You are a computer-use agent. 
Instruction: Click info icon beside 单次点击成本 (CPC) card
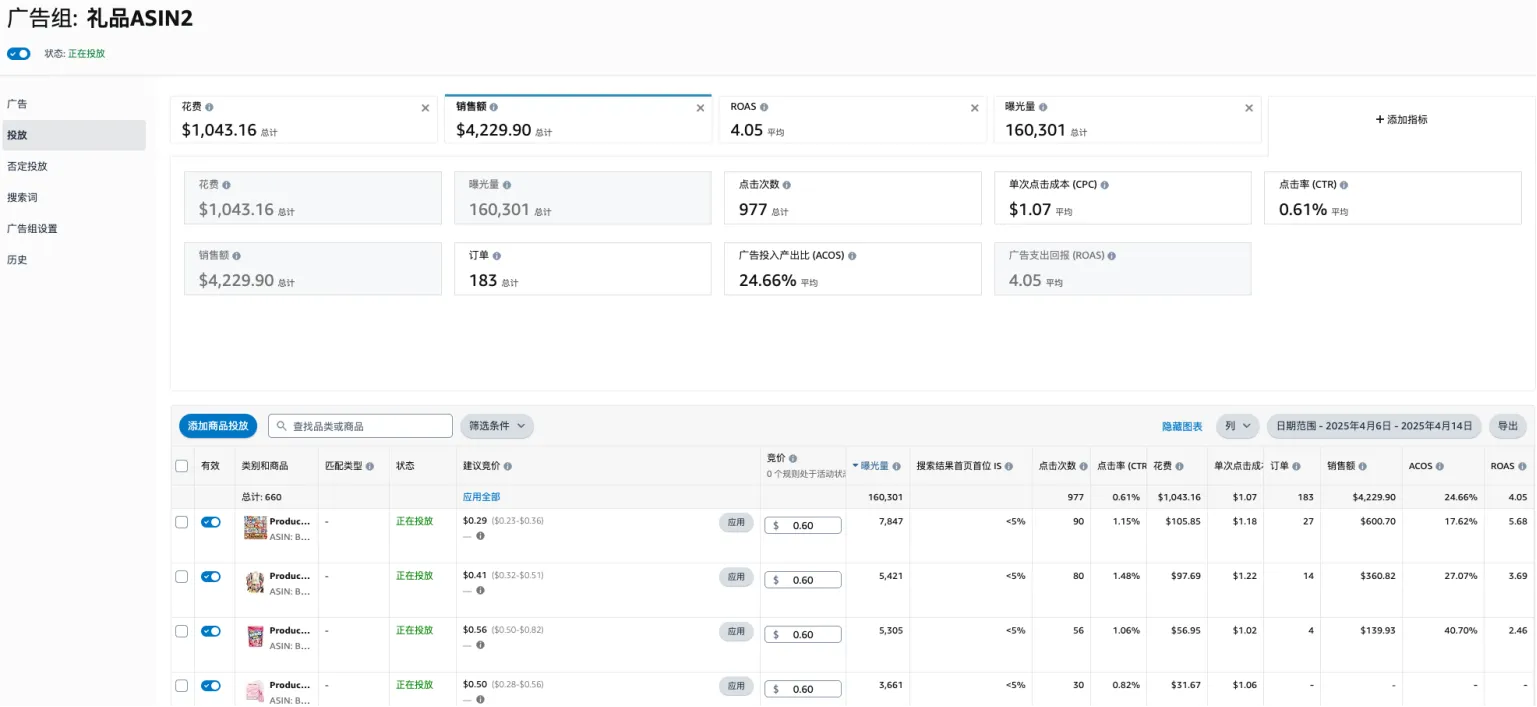[x=1104, y=185]
